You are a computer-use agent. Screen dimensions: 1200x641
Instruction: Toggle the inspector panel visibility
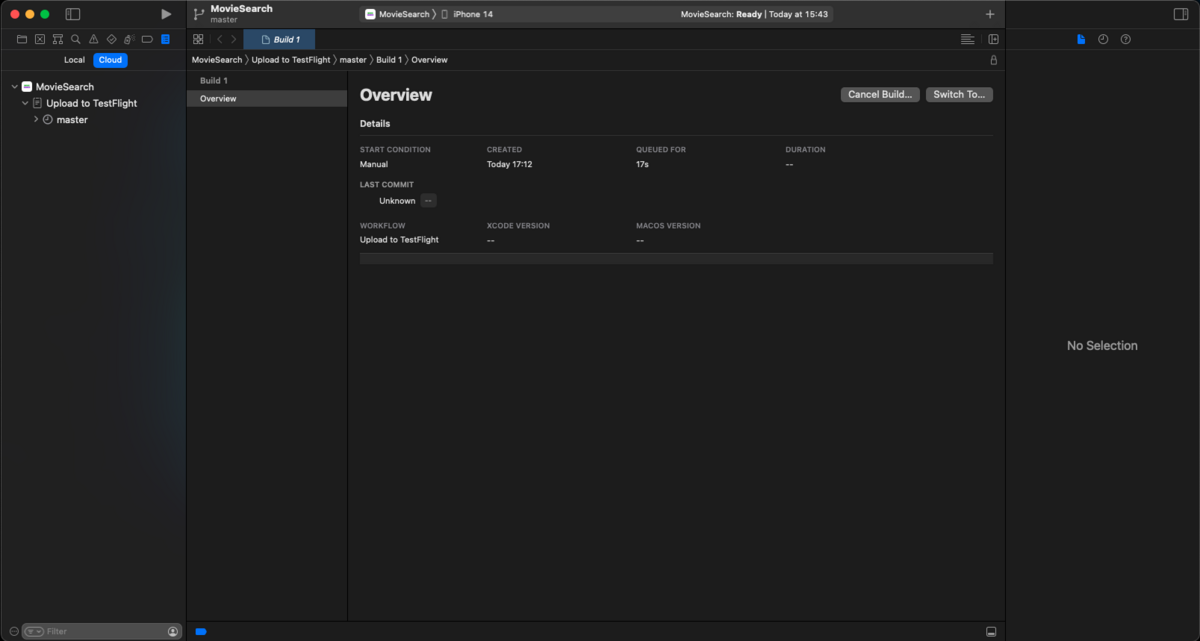point(1181,14)
